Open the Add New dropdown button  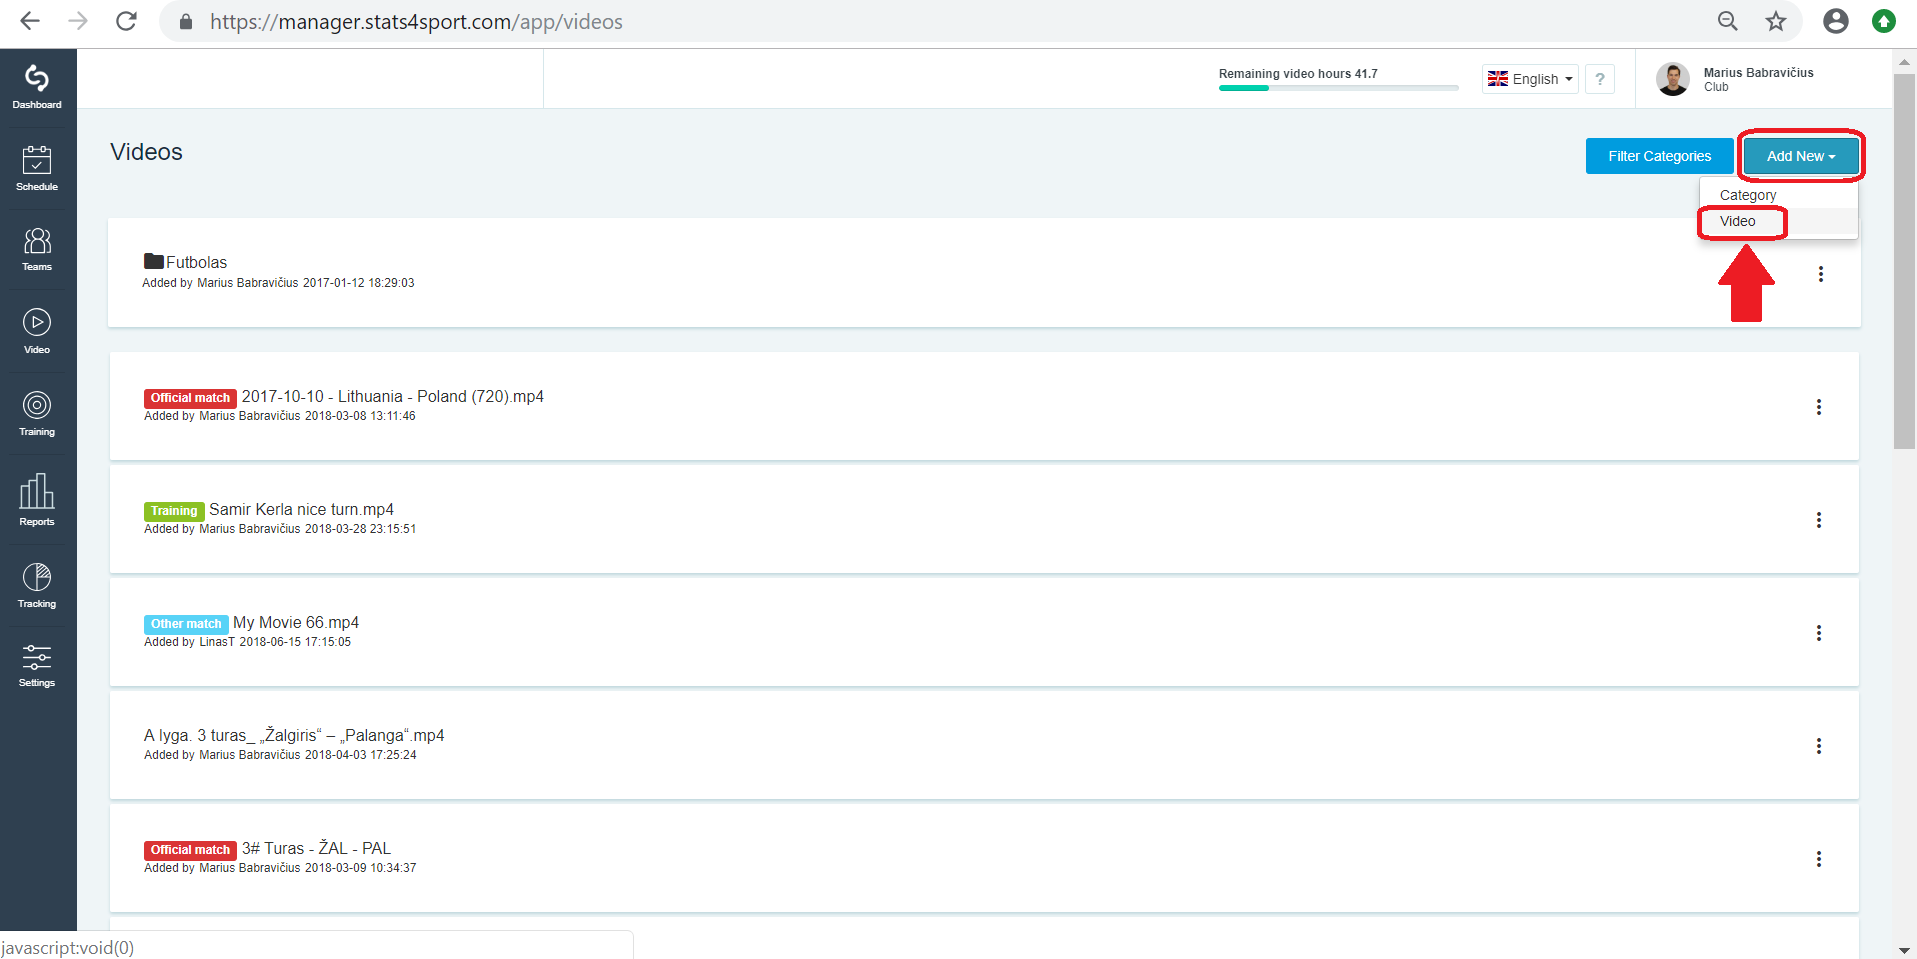point(1801,156)
